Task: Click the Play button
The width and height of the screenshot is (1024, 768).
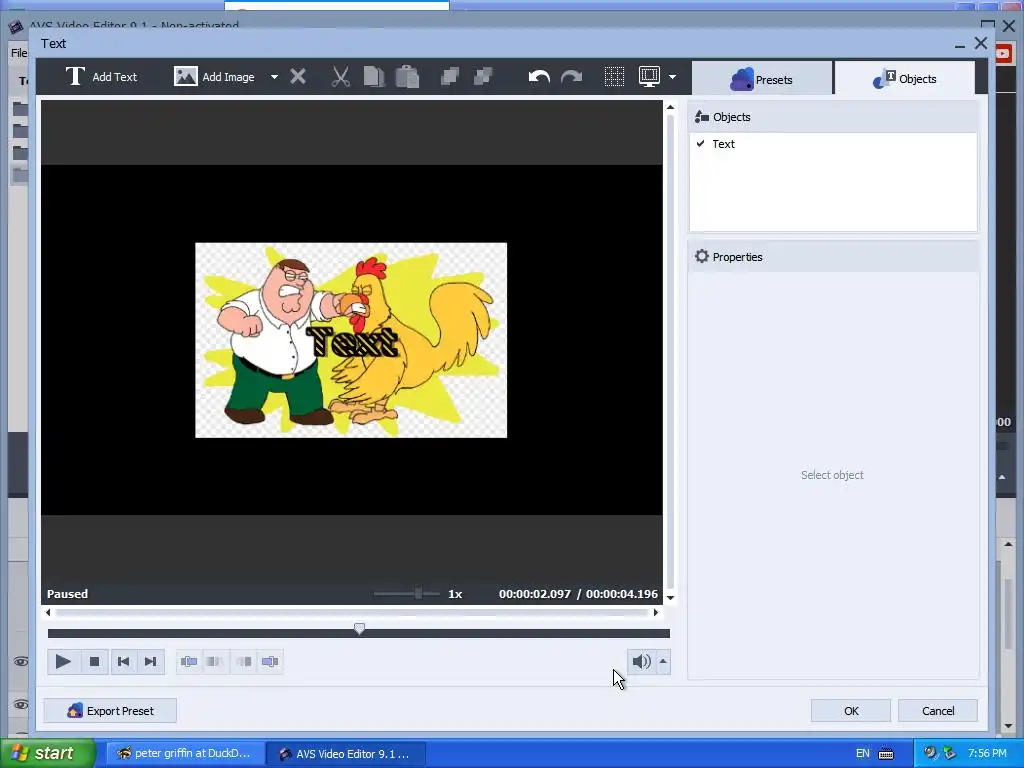Action: point(63,662)
